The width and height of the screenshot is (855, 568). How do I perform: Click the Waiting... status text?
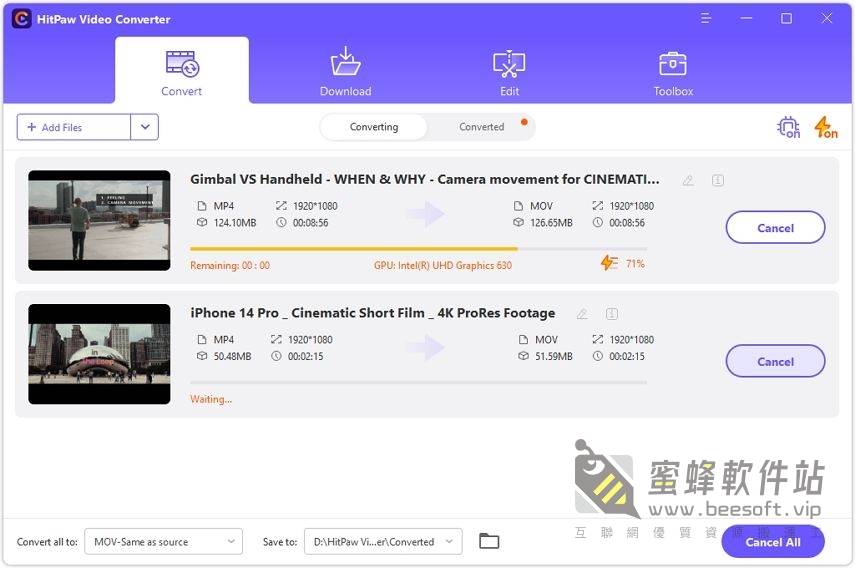point(211,399)
